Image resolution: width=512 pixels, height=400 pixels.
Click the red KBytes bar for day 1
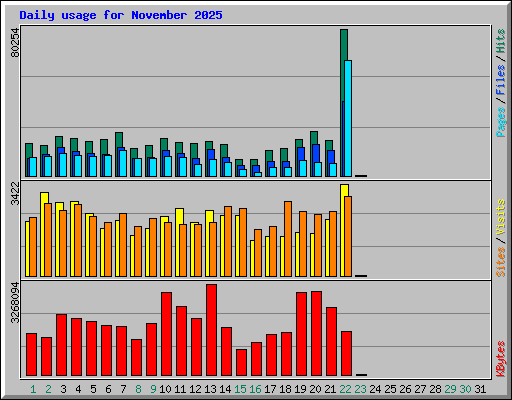coord(31,355)
